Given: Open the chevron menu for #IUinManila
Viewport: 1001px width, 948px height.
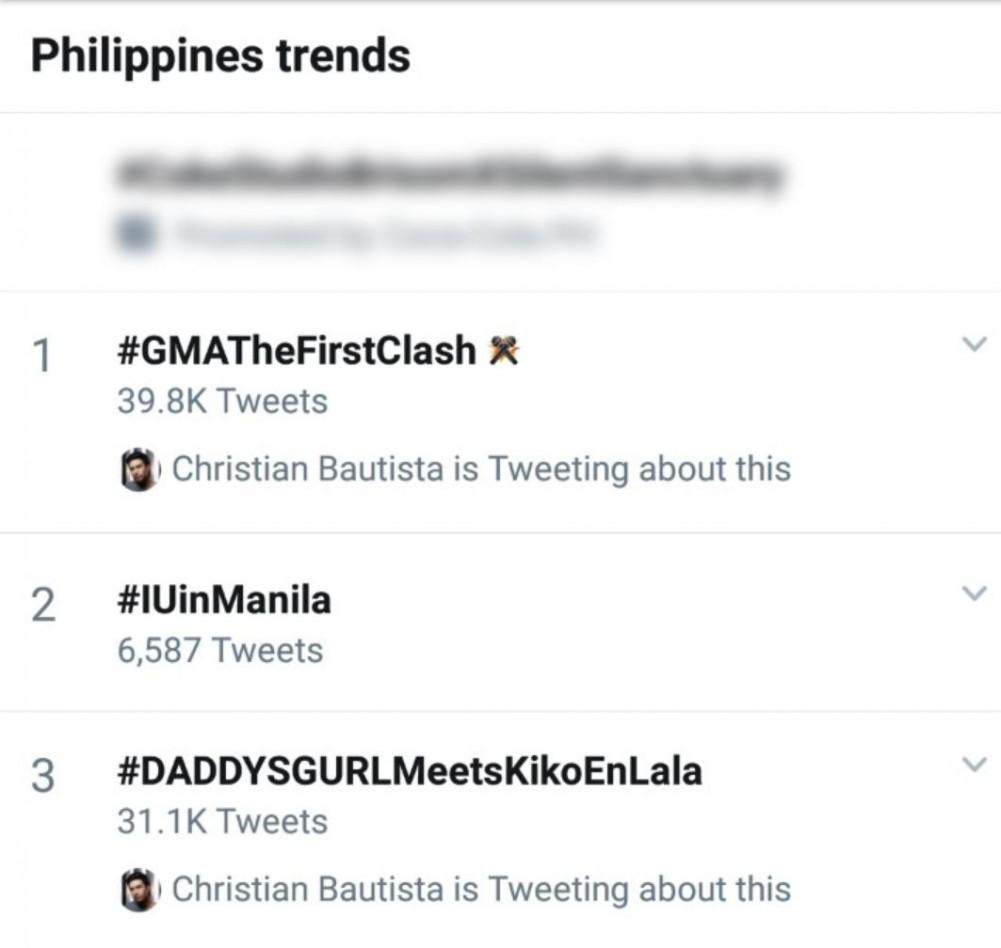Looking at the screenshot, I should coord(972,594).
